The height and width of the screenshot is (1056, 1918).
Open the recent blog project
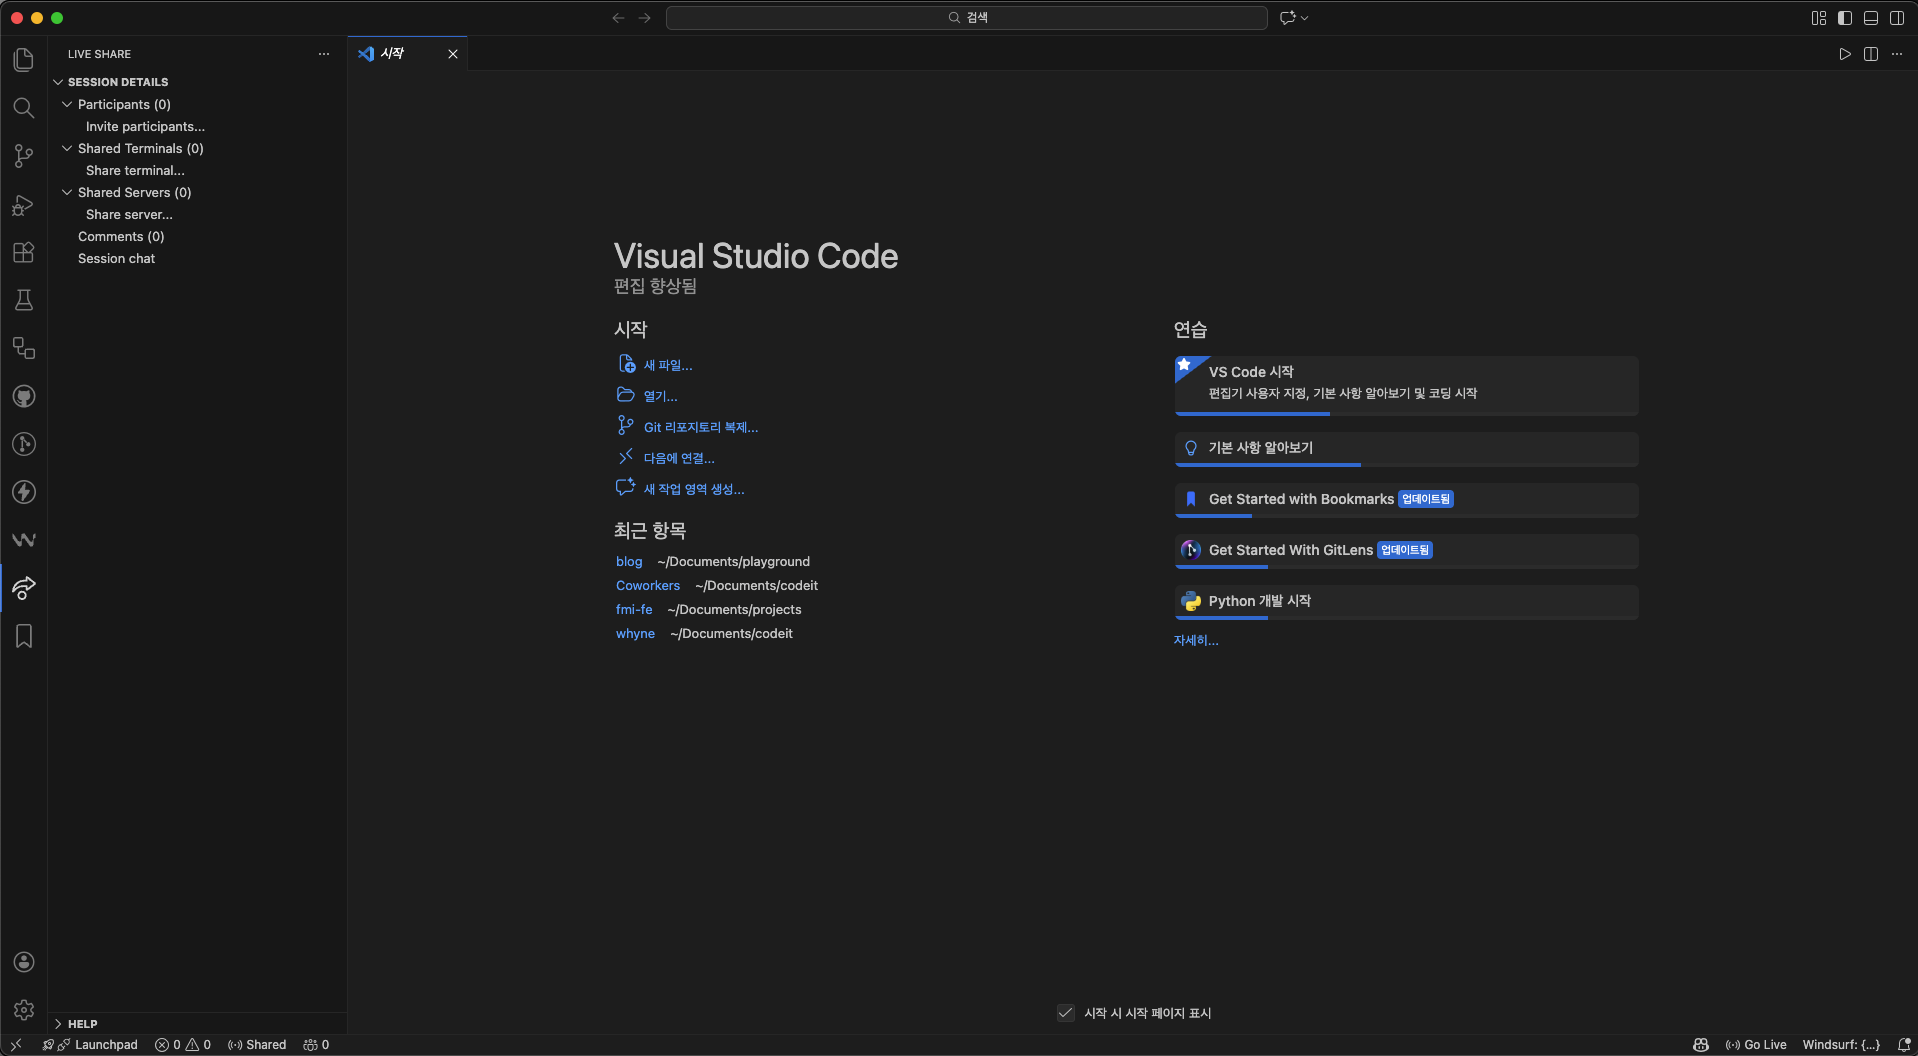[x=629, y=562]
